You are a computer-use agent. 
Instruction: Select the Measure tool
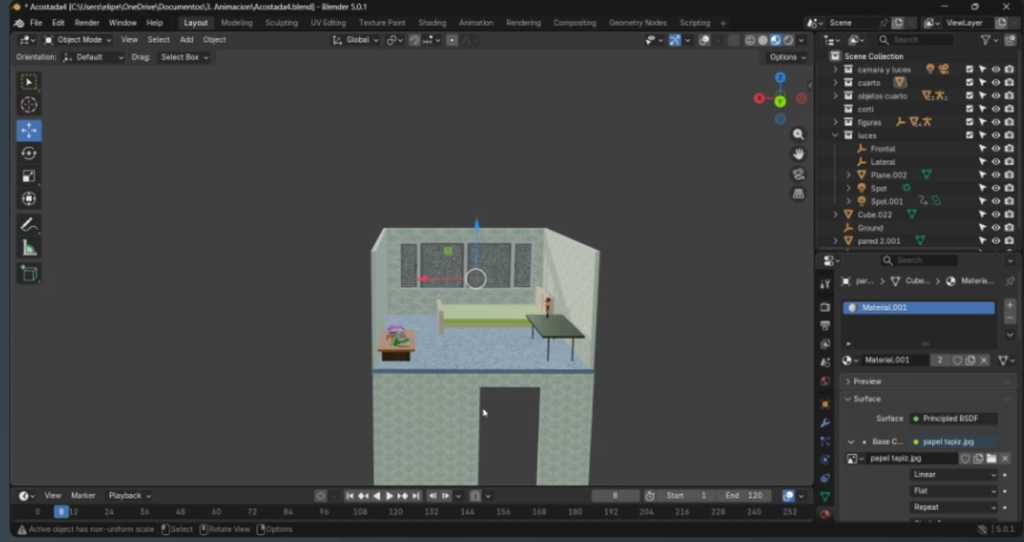(x=29, y=248)
